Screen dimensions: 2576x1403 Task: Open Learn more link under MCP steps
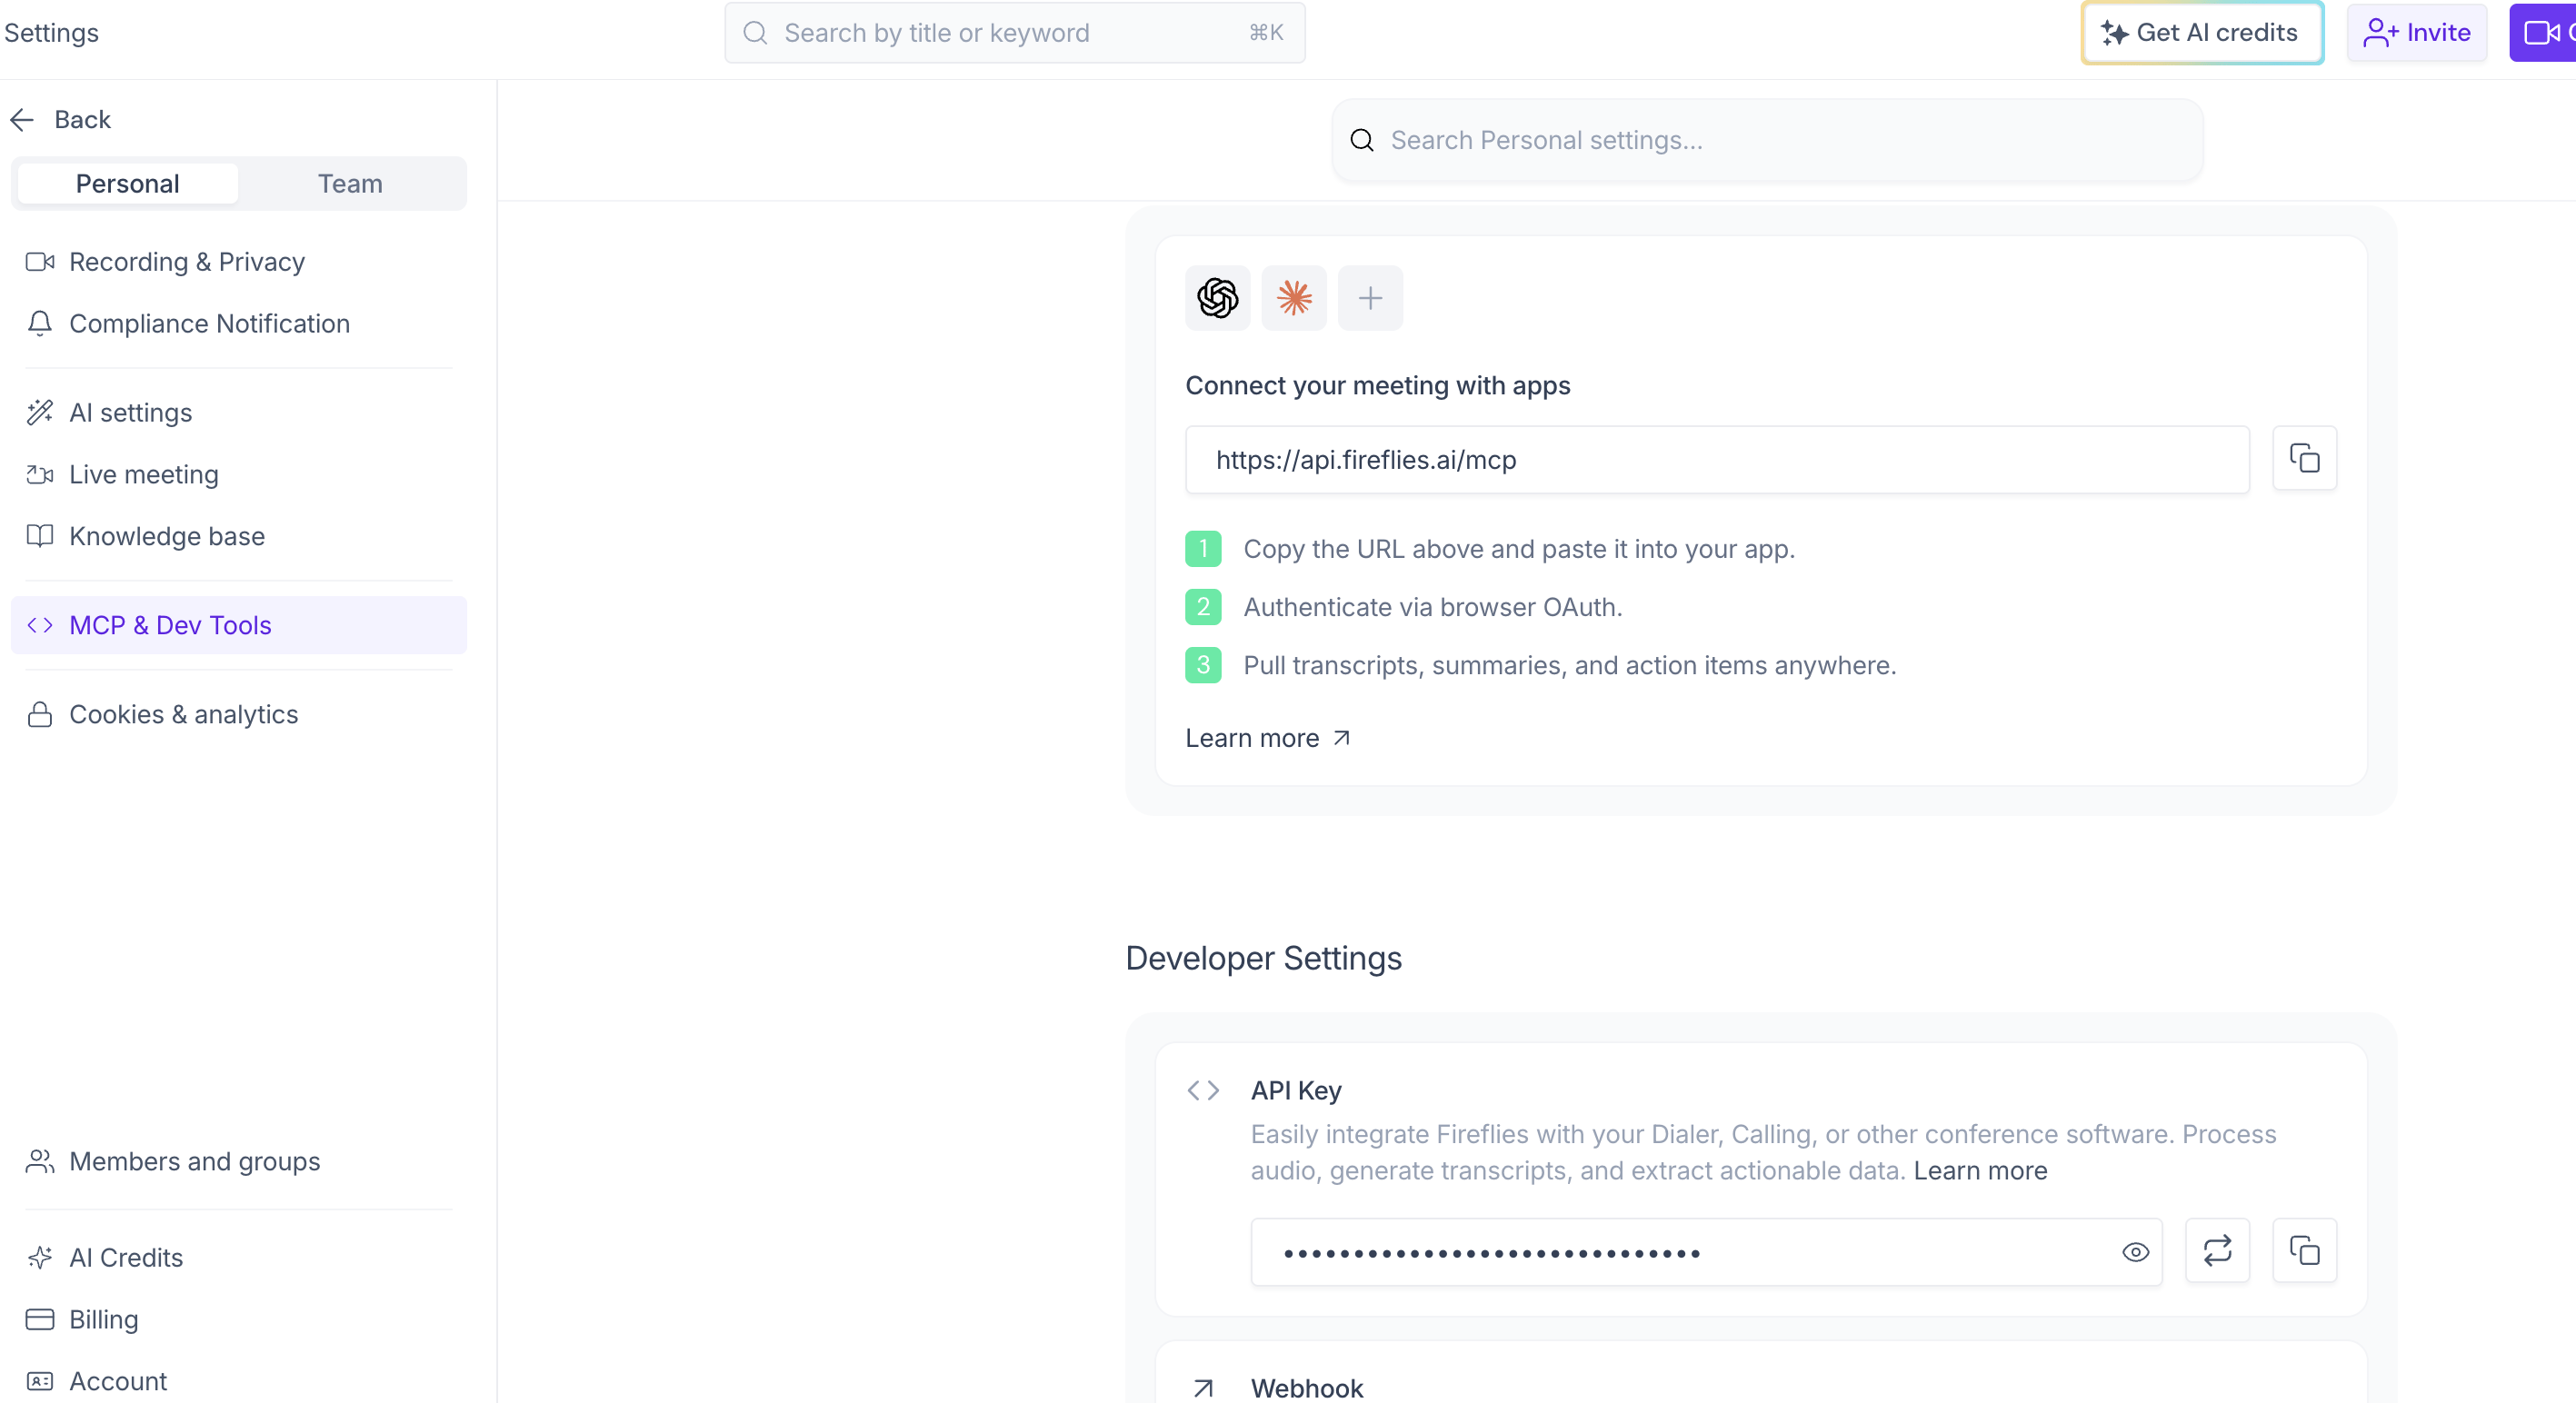tap(1267, 738)
